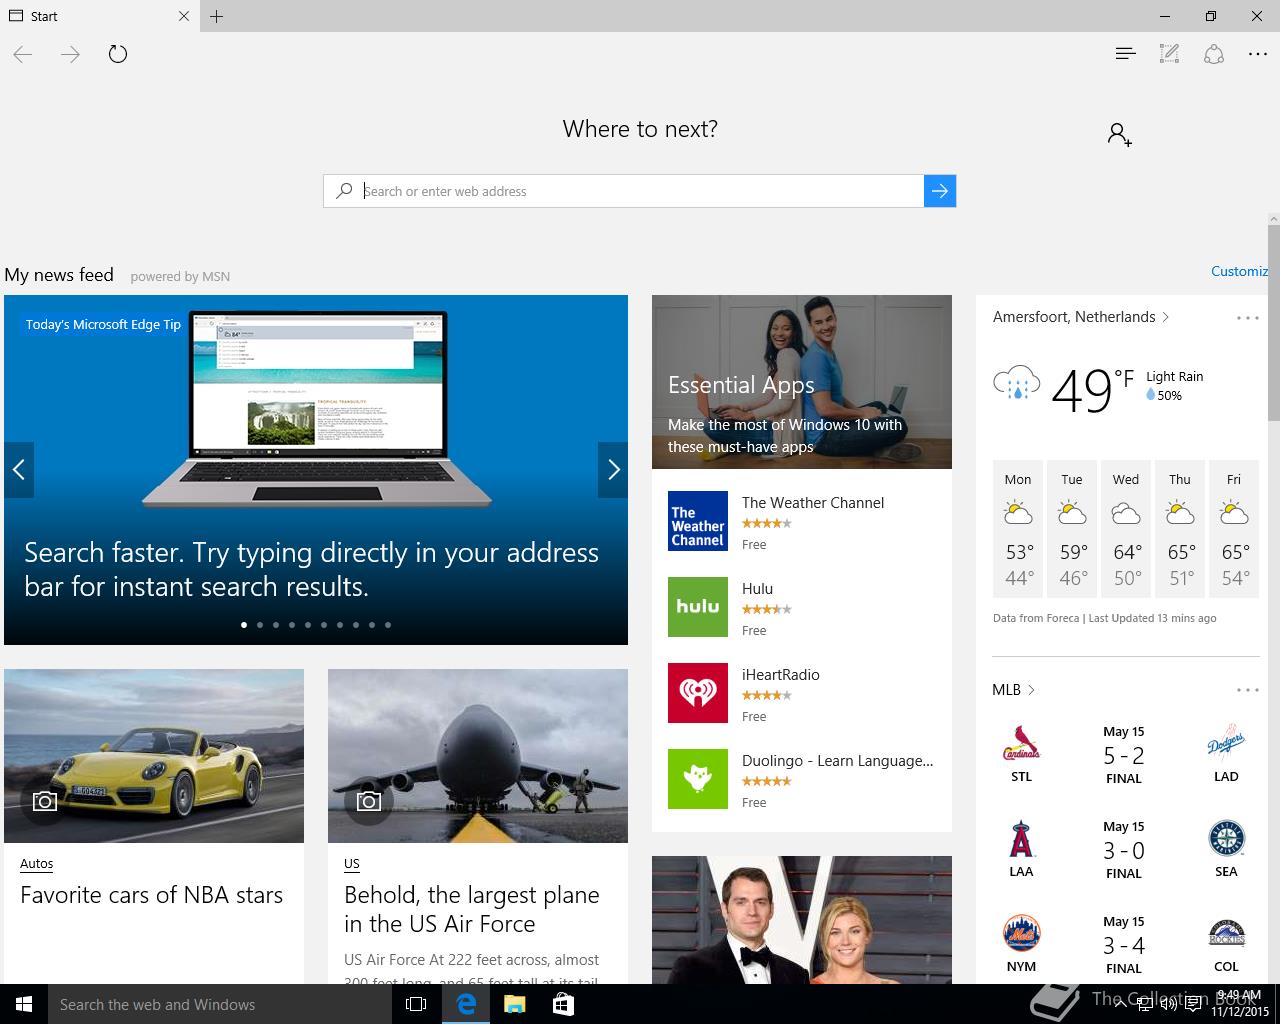Viewport: 1280px width, 1024px height.
Task: Click the 5 - 2 FINAL score
Action: pyautogui.click(x=1124, y=756)
